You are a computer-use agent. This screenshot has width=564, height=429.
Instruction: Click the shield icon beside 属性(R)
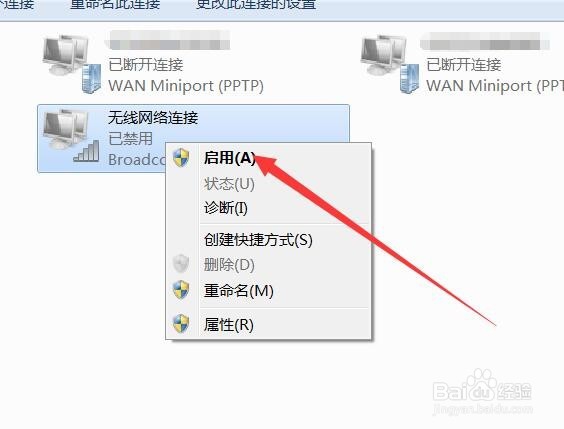tap(181, 324)
